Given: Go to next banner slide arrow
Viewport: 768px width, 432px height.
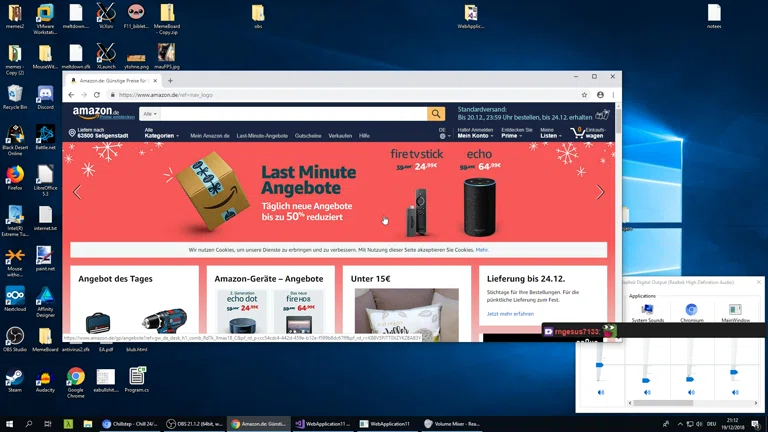Looking at the screenshot, I should point(600,192).
